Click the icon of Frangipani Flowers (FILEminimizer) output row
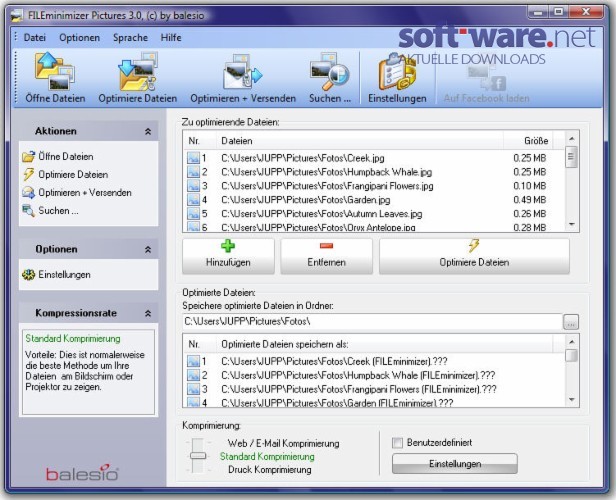 [x=193, y=389]
